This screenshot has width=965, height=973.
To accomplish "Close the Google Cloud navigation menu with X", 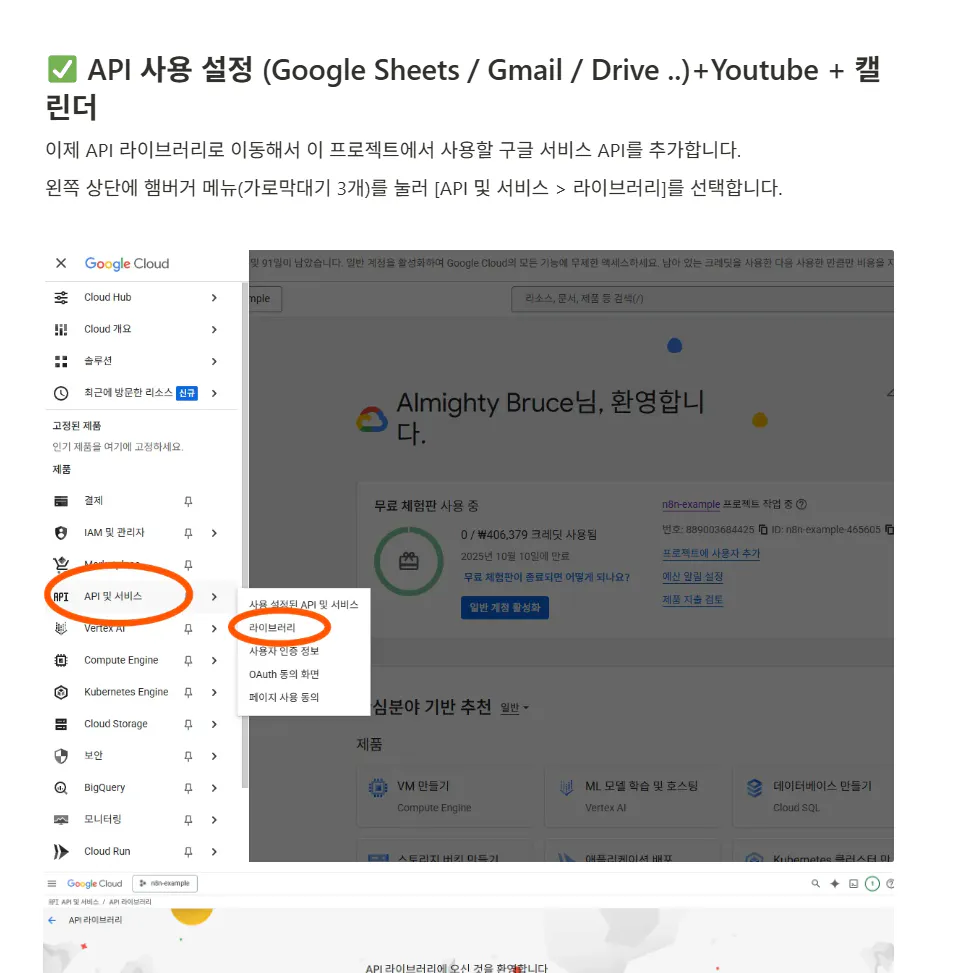I will (61, 263).
